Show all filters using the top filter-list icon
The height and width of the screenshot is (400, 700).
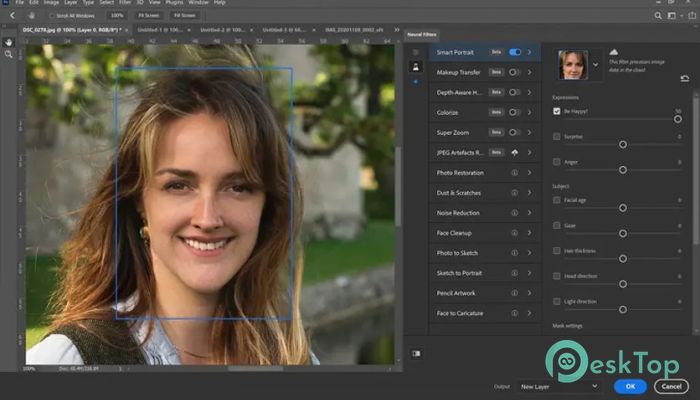click(x=416, y=52)
